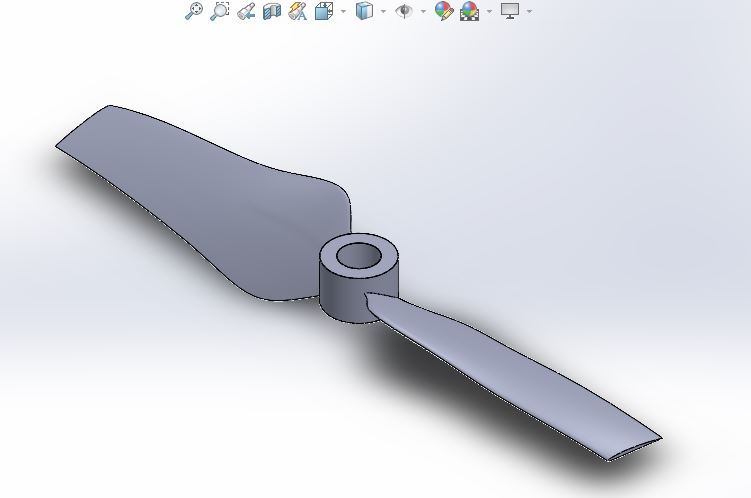751x498 pixels.
Task: Select the center bore hole of the hub
Action: click(359, 256)
